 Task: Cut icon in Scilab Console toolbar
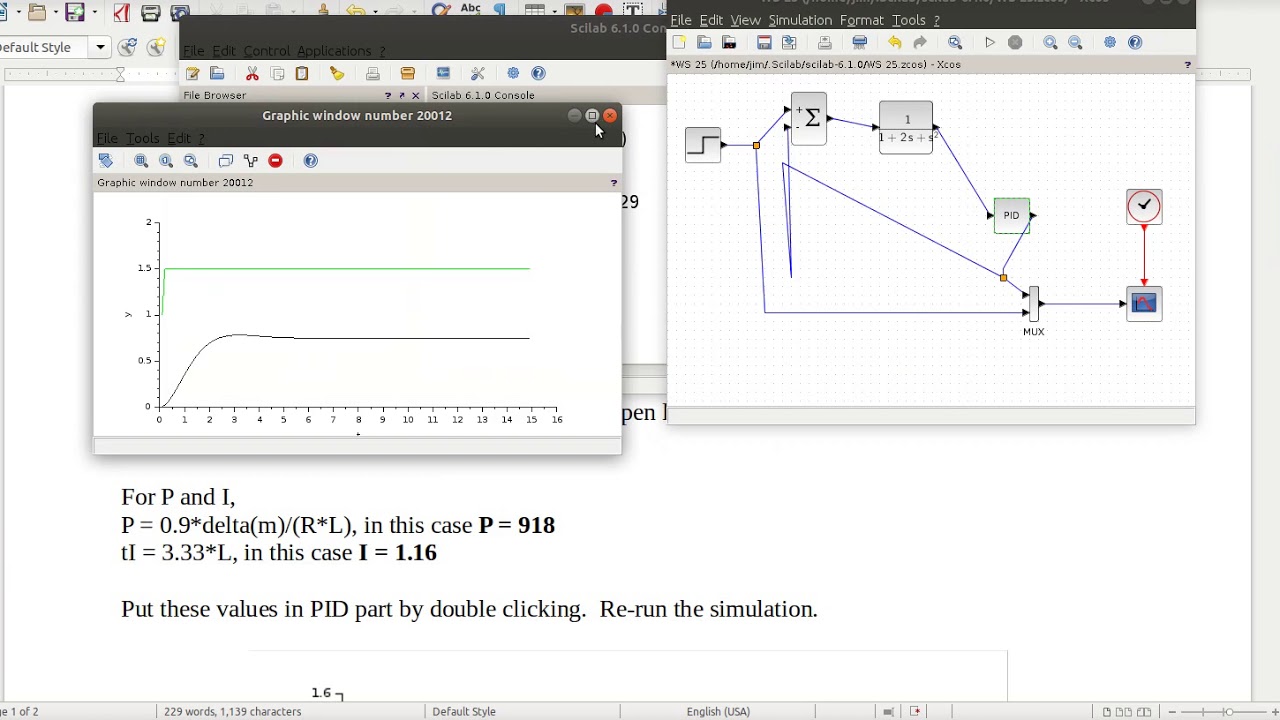point(252,74)
